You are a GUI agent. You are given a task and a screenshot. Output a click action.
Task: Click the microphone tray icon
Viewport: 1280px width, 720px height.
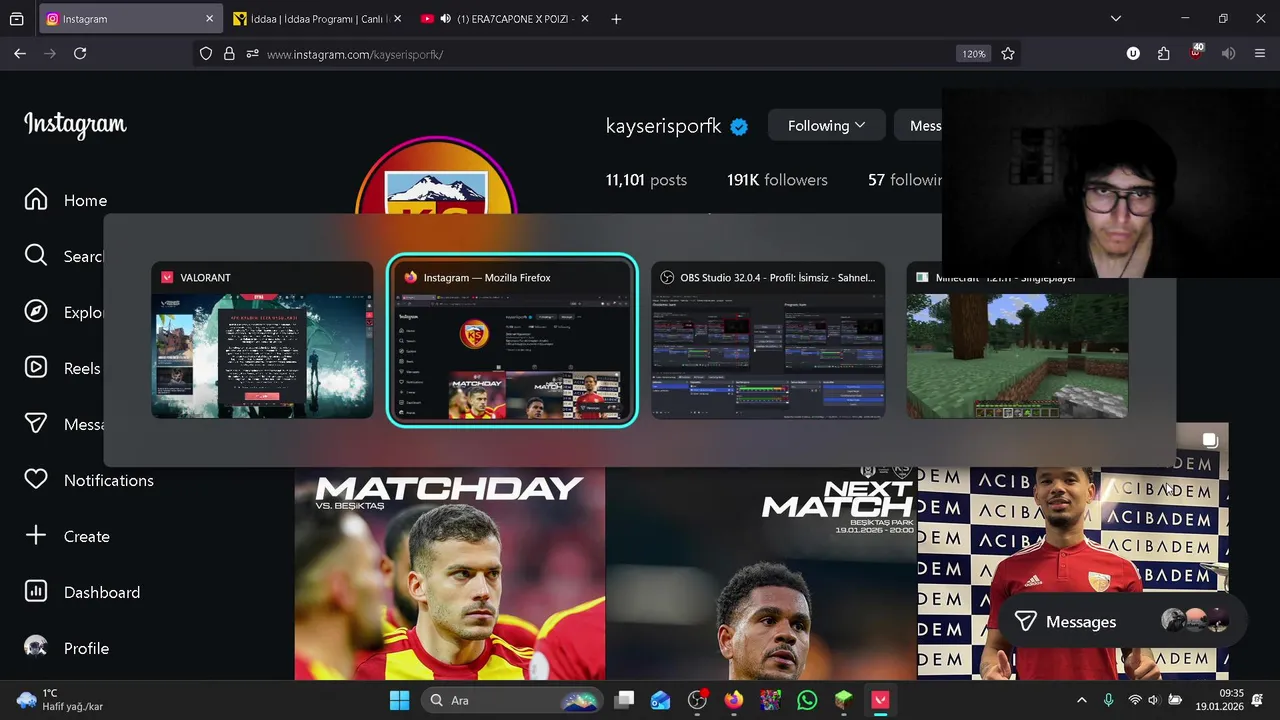[x=1108, y=700]
